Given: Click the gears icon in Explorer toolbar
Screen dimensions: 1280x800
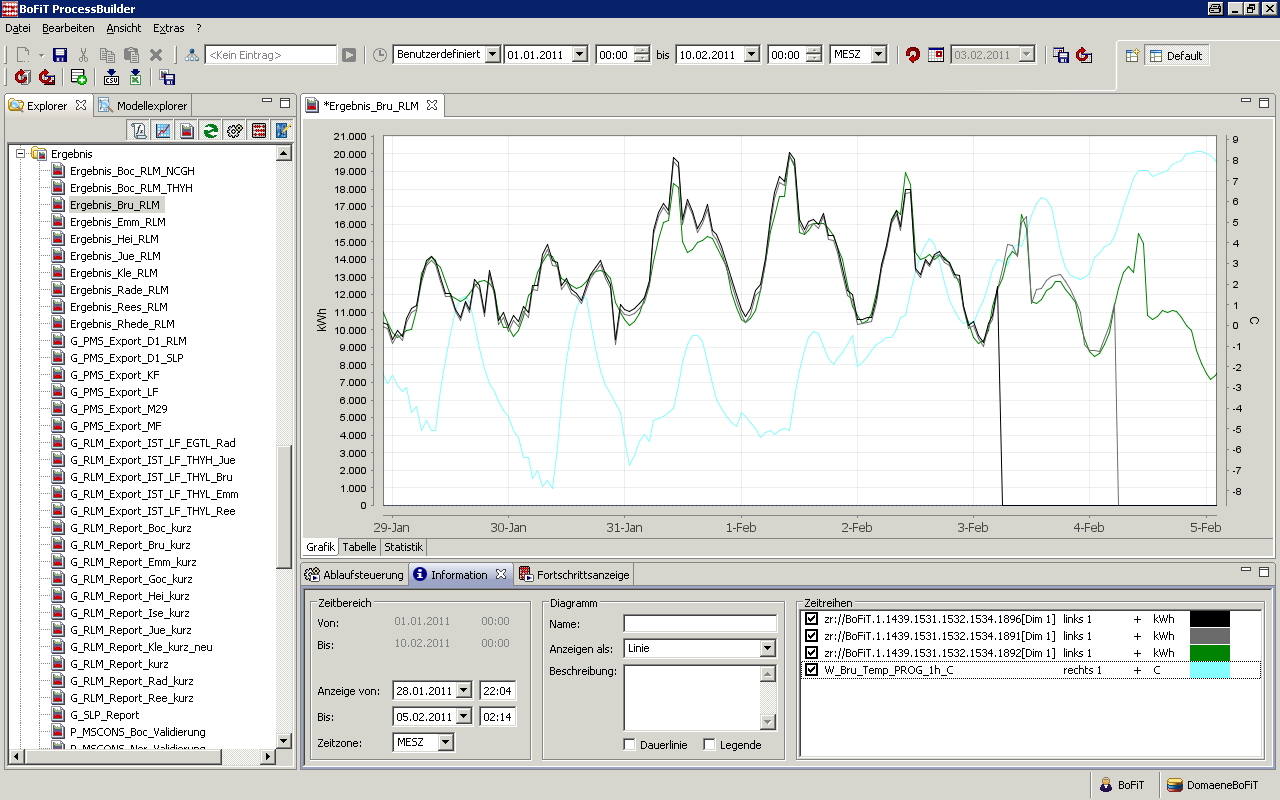Looking at the screenshot, I should [235, 130].
